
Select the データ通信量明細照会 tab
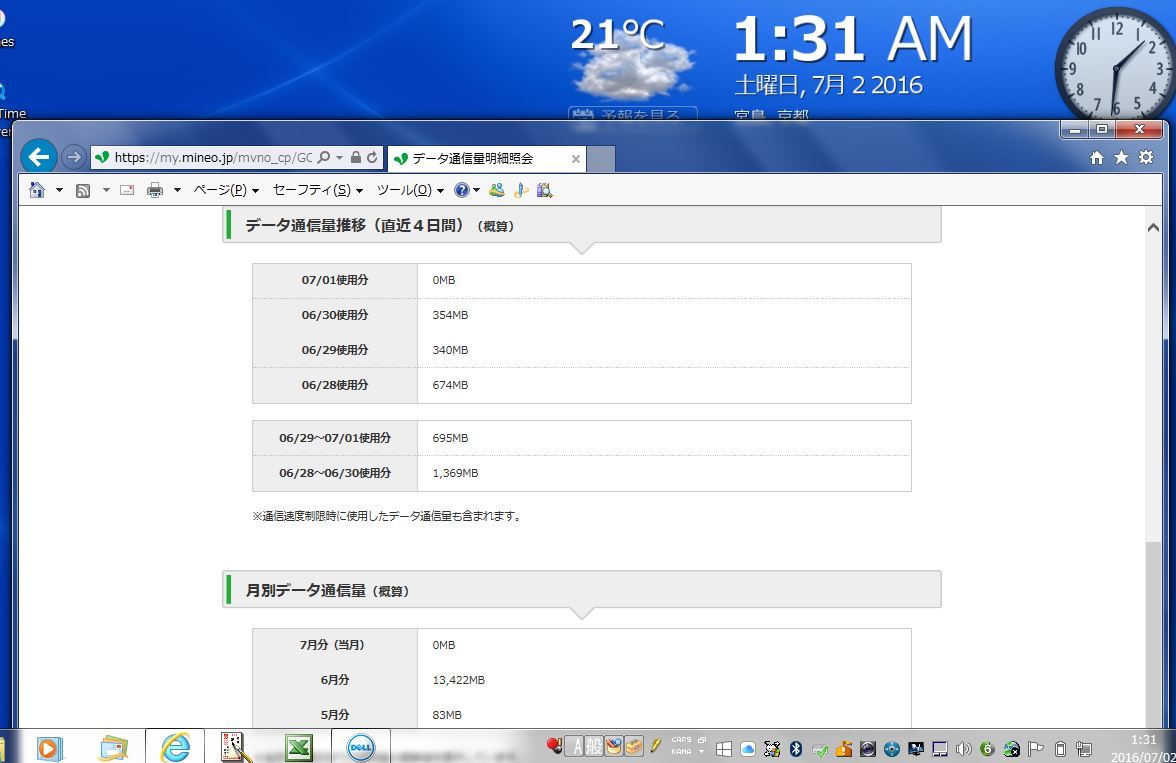point(474,159)
